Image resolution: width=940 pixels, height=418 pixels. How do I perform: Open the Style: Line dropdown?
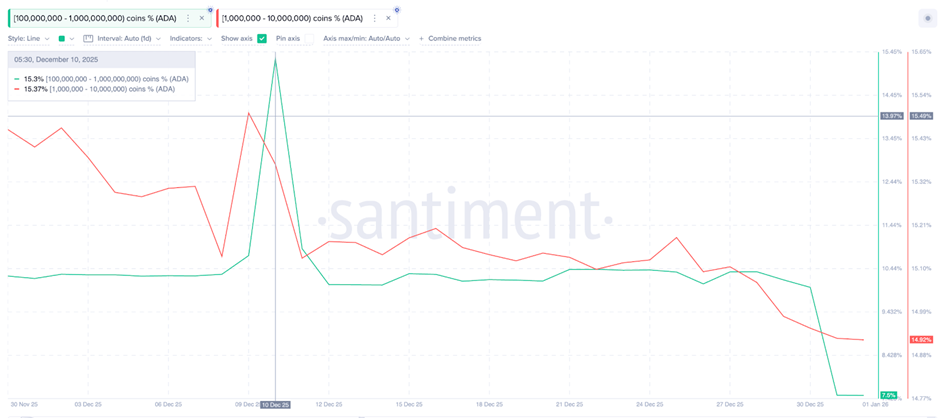click(28, 39)
